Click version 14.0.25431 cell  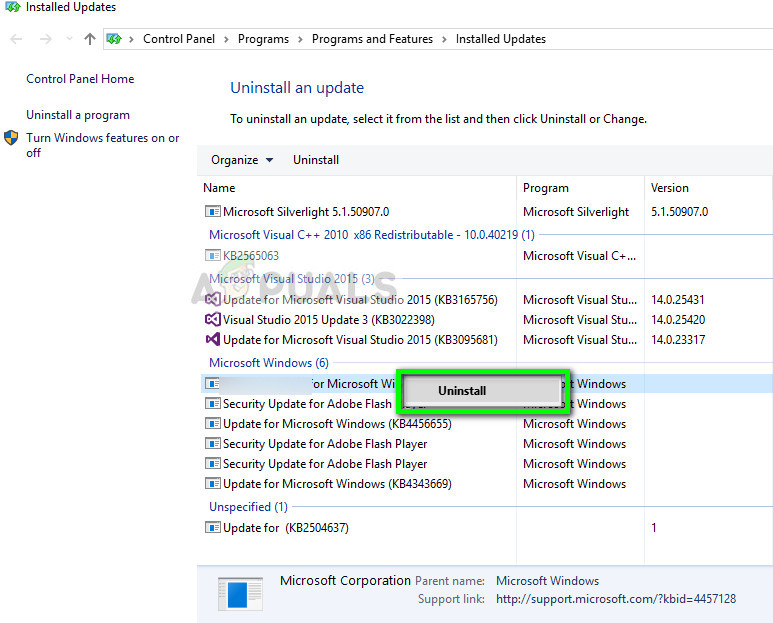(678, 300)
